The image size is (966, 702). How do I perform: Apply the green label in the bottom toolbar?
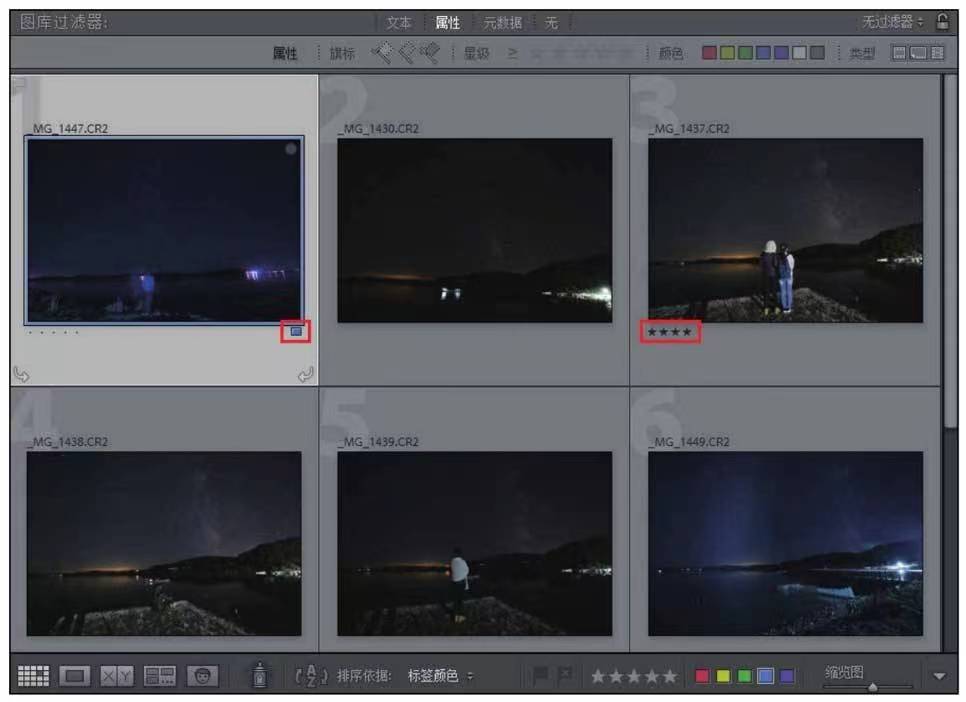(x=744, y=676)
